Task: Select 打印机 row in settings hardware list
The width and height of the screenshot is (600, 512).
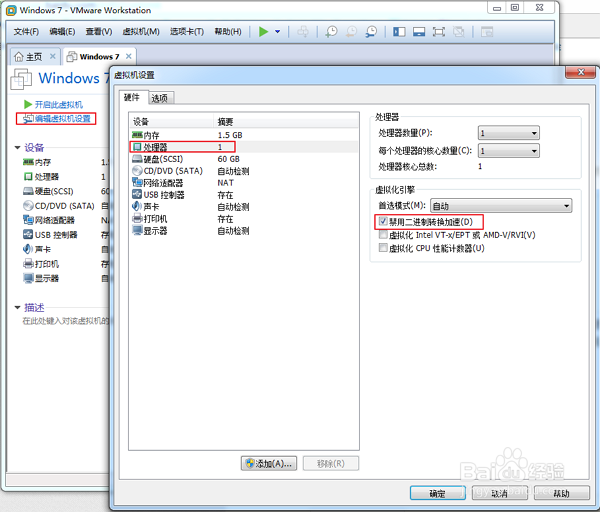Action: click(244, 219)
